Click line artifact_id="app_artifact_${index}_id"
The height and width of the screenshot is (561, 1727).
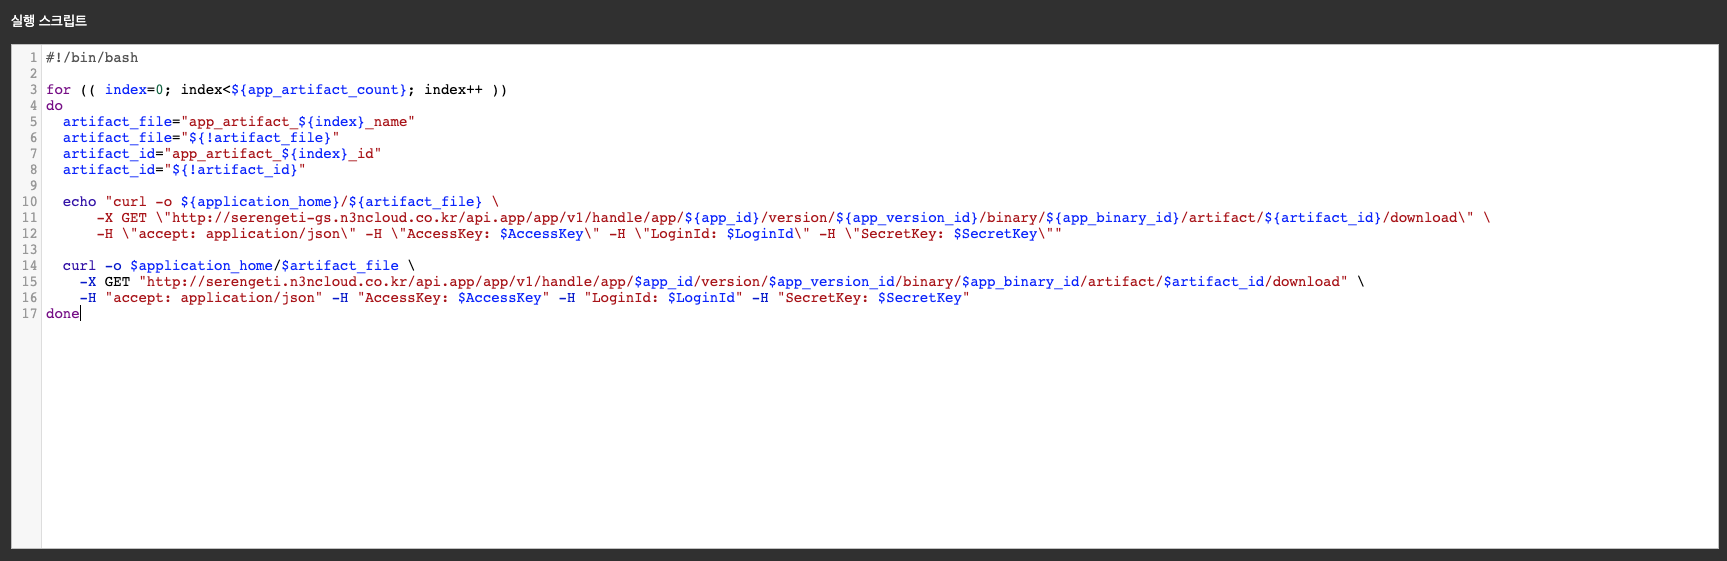coord(222,154)
